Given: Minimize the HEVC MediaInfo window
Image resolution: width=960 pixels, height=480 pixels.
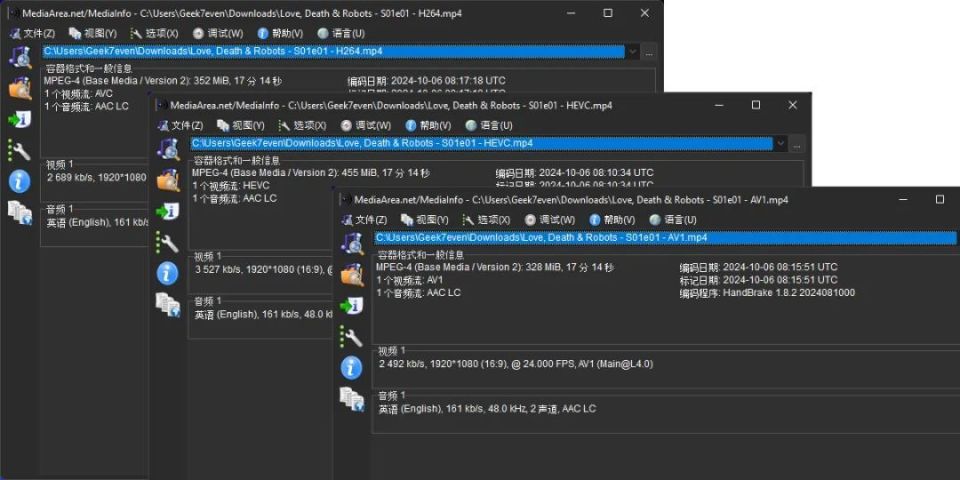Looking at the screenshot, I should [x=720, y=105].
